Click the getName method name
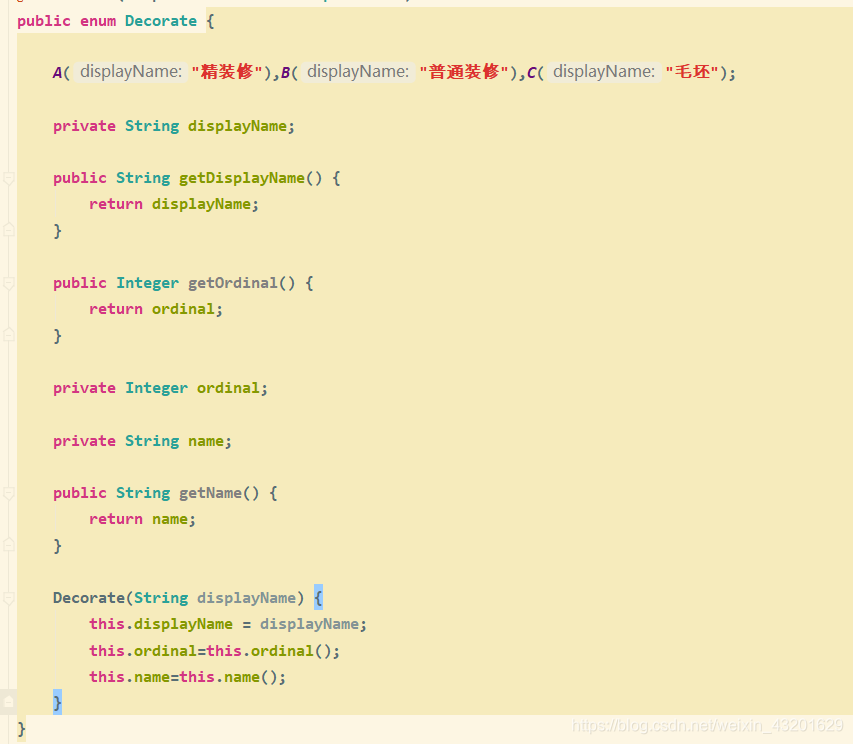The image size is (853, 744). click(211, 493)
